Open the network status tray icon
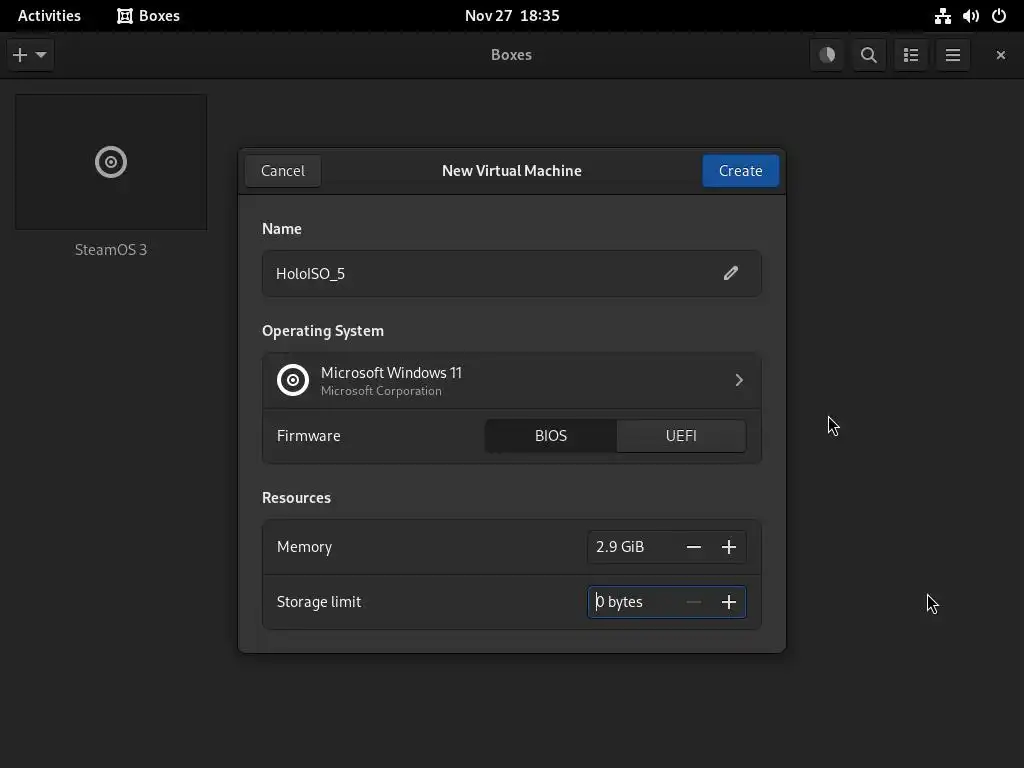The width and height of the screenshot is (1024, 768). 942,16
